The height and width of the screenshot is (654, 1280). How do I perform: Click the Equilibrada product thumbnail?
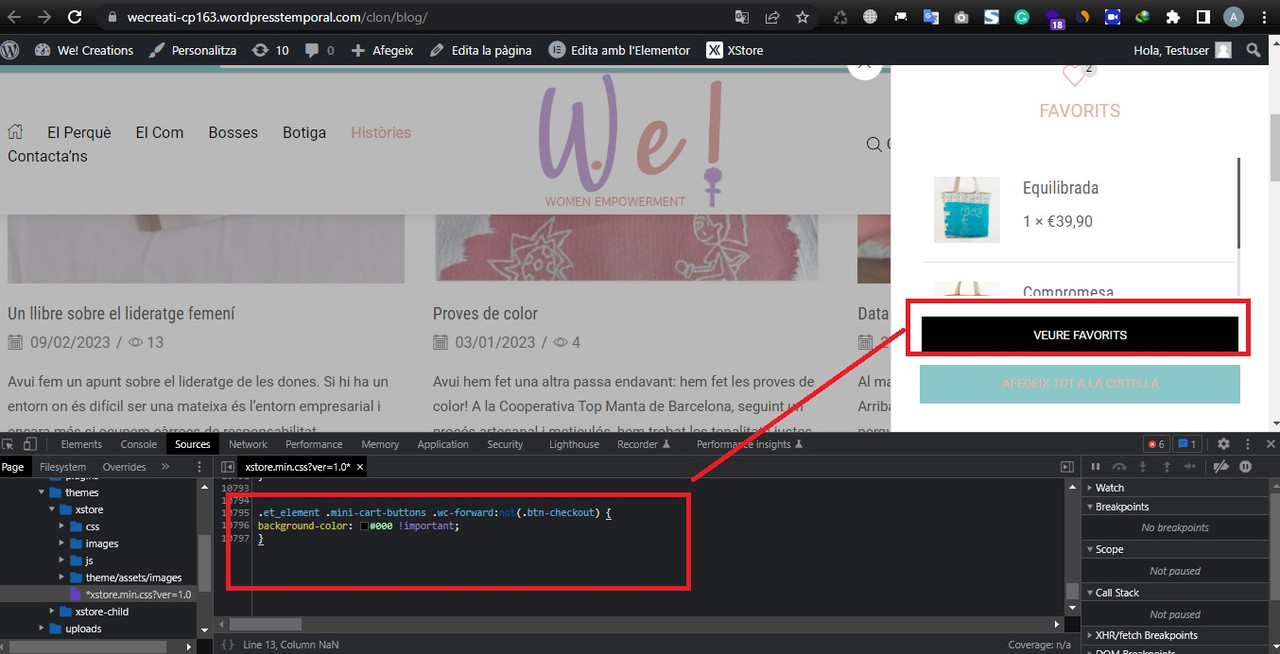966,209
